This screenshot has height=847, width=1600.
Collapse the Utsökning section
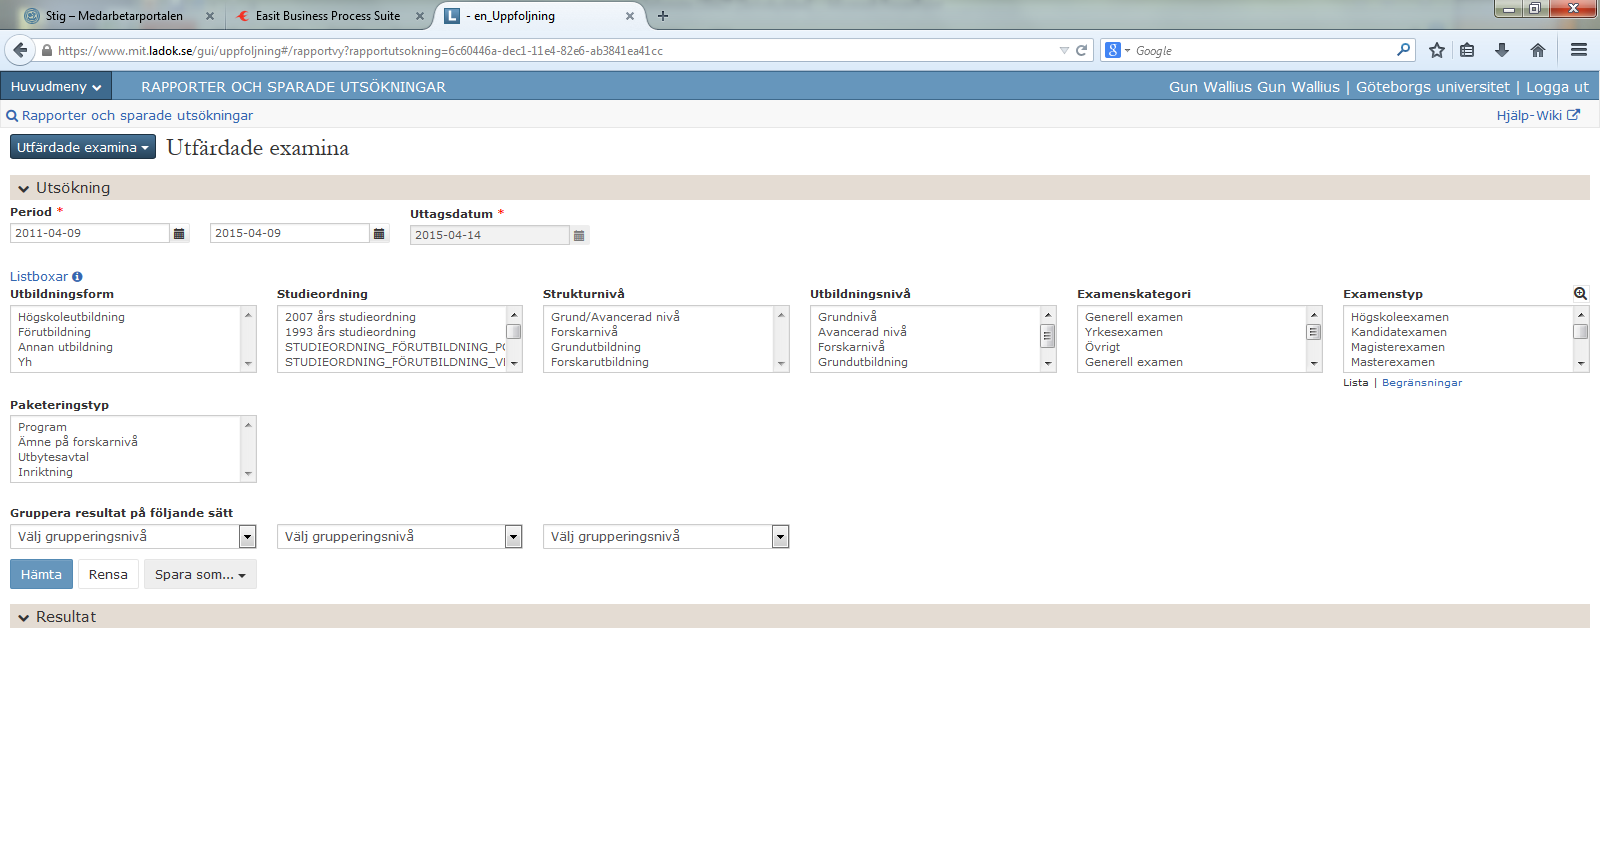[23, 188]
